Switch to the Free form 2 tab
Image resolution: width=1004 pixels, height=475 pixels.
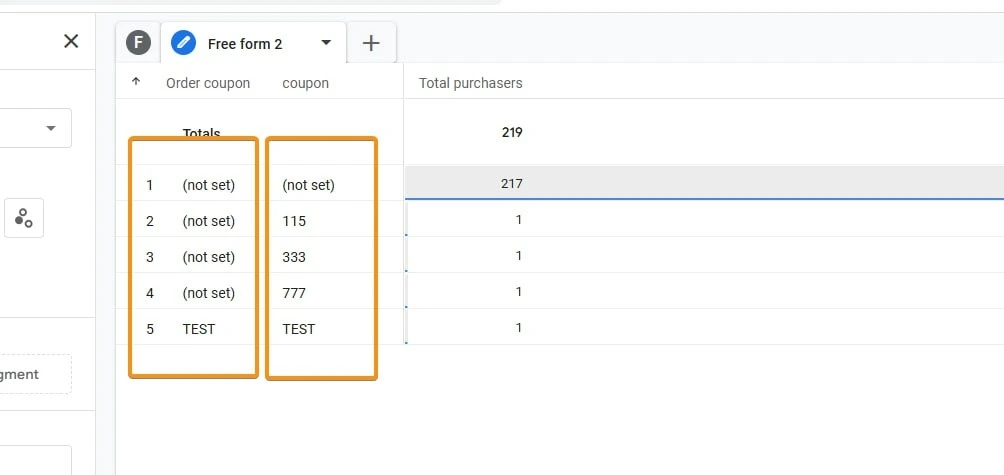click(x=245, y=44)
